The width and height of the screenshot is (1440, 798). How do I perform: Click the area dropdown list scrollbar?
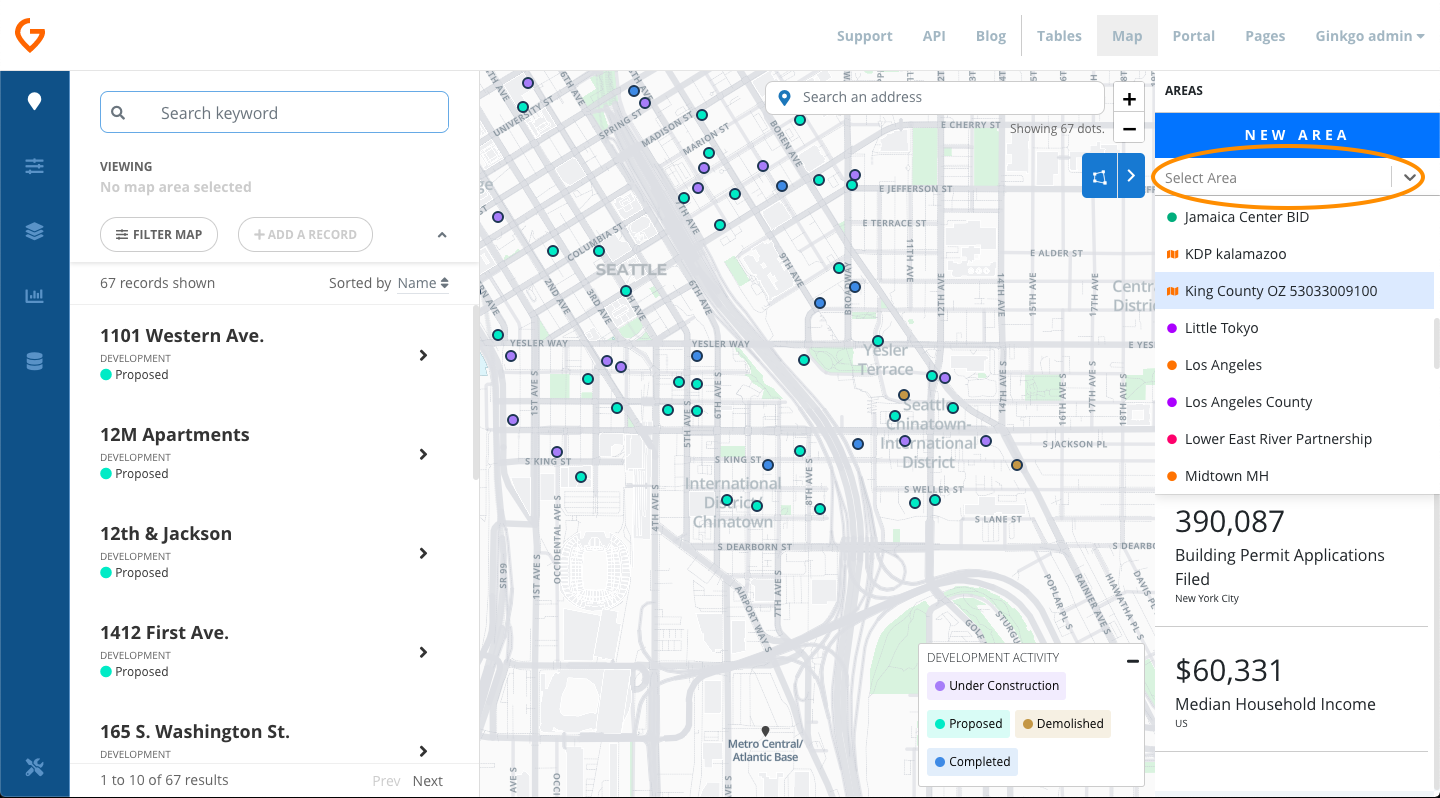pos(1437,343)
